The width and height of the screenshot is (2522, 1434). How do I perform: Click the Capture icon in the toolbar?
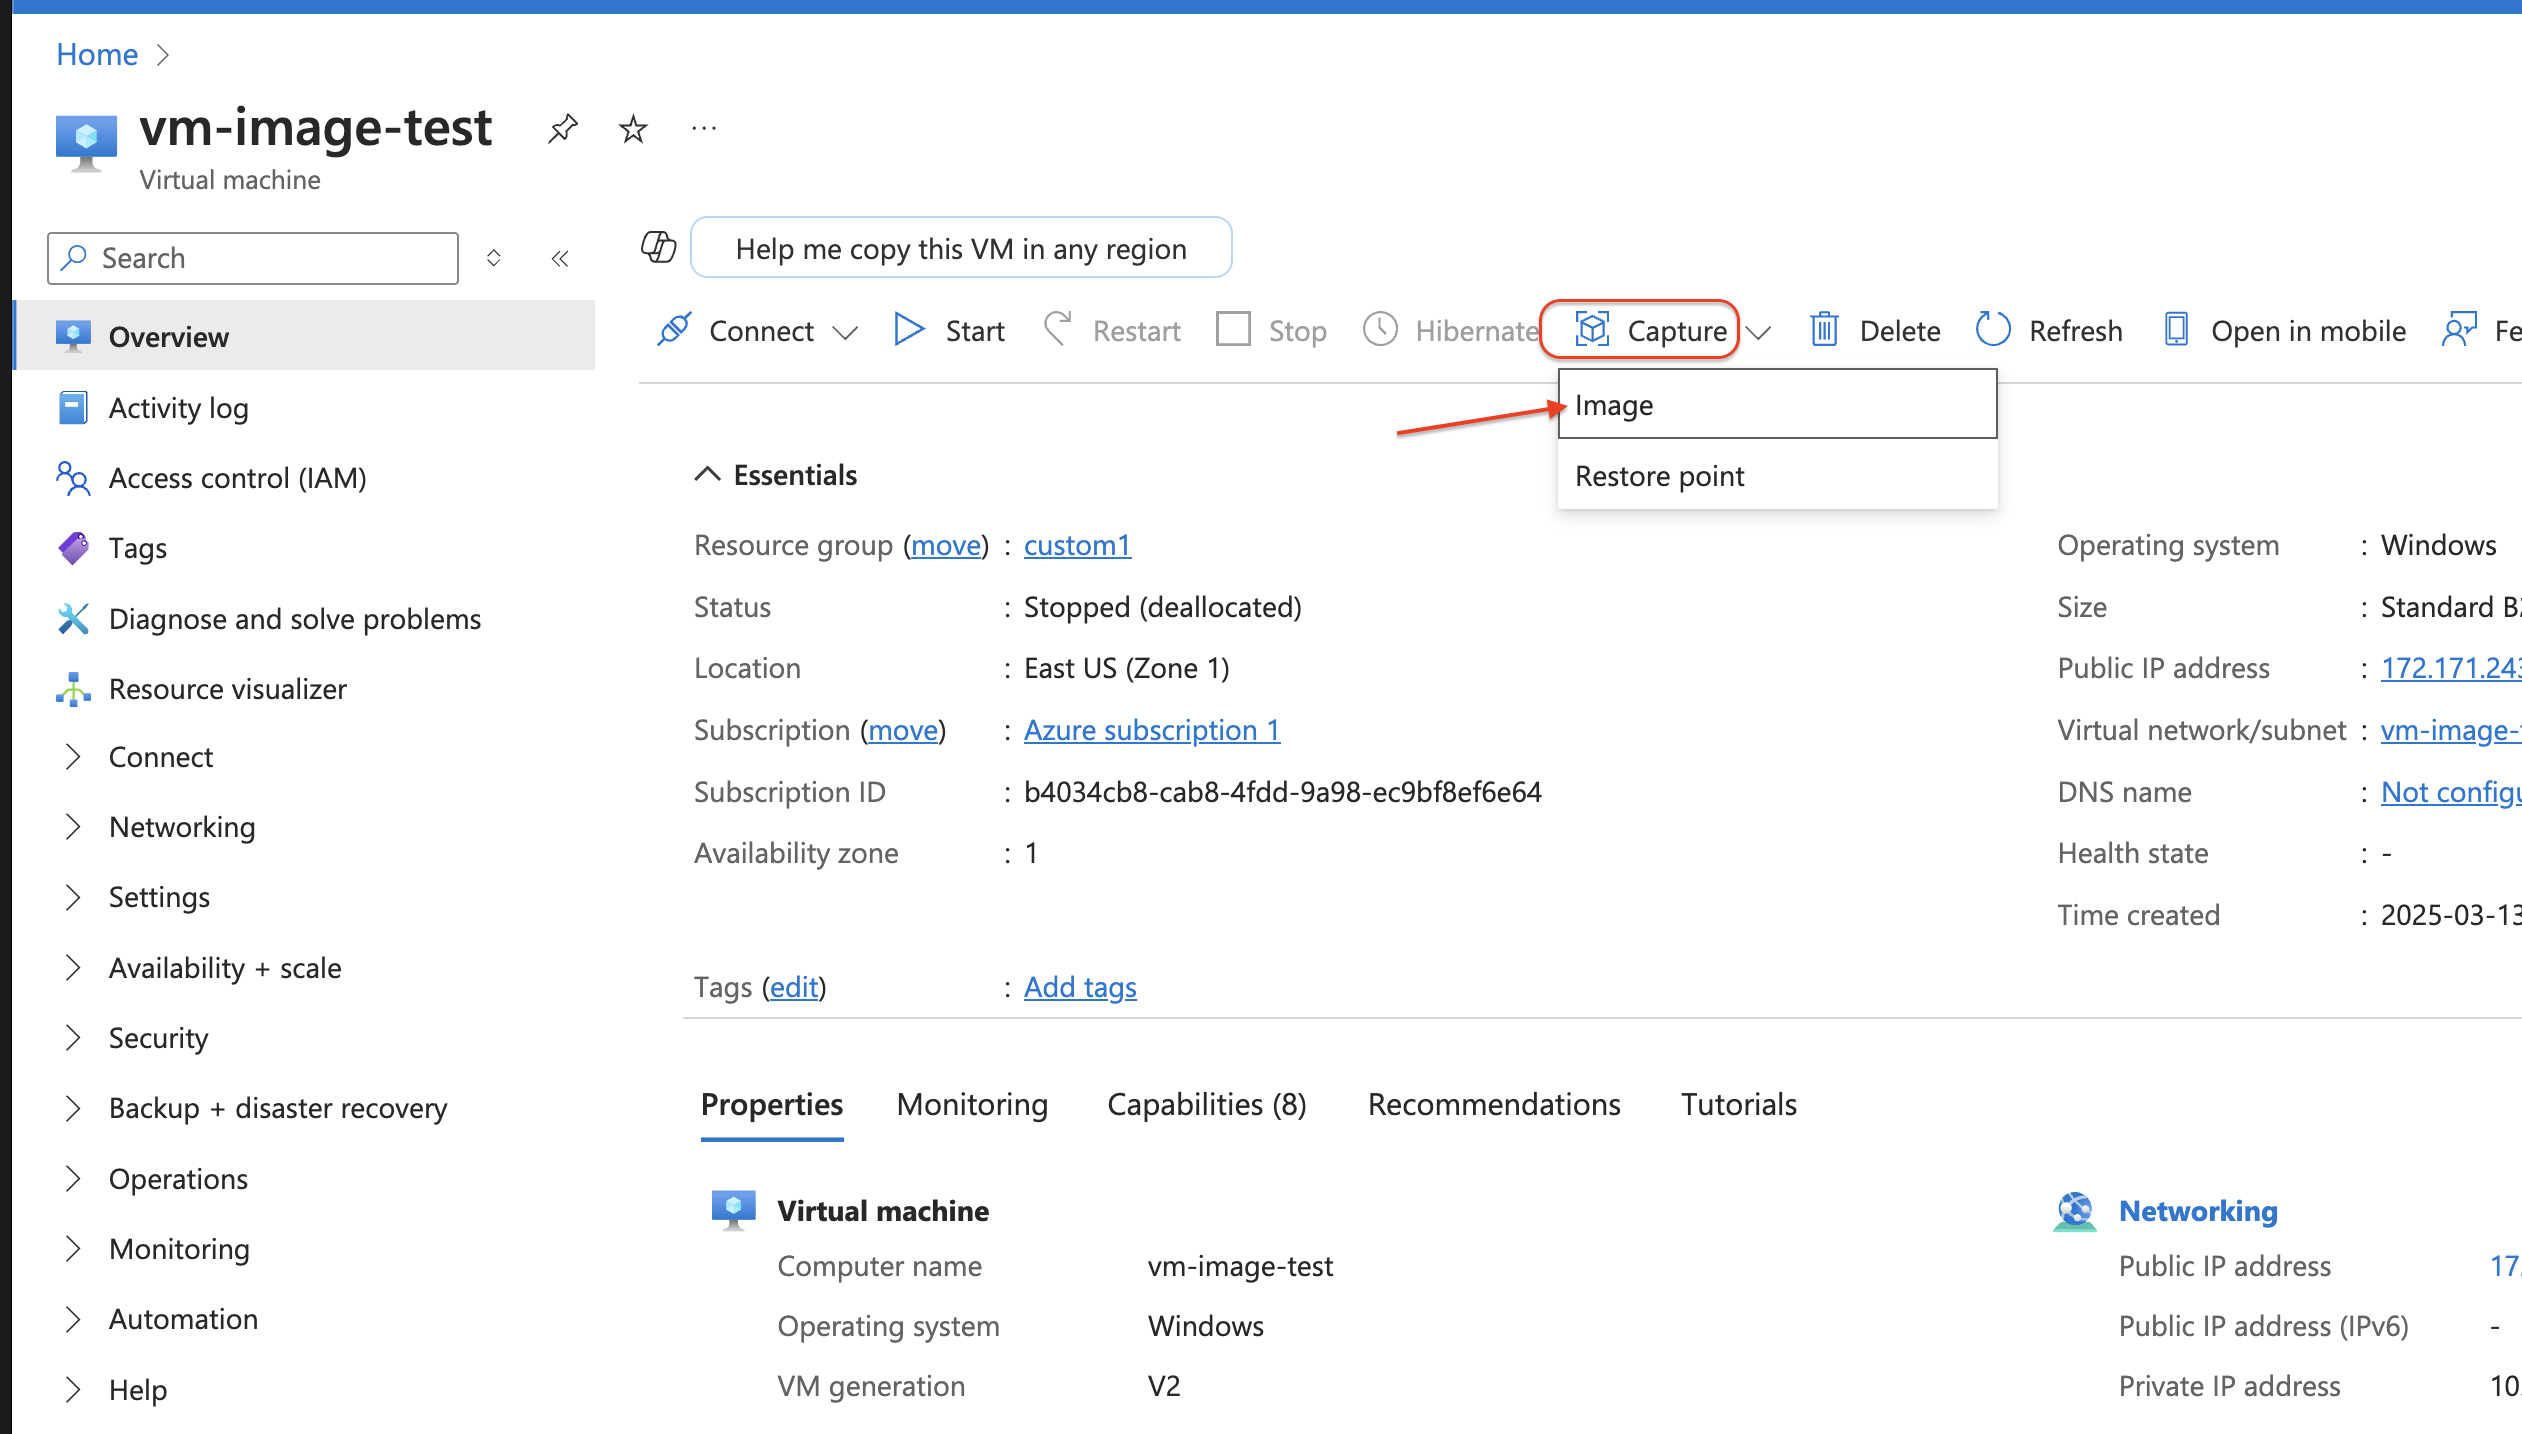click(x=1592, y=329)
